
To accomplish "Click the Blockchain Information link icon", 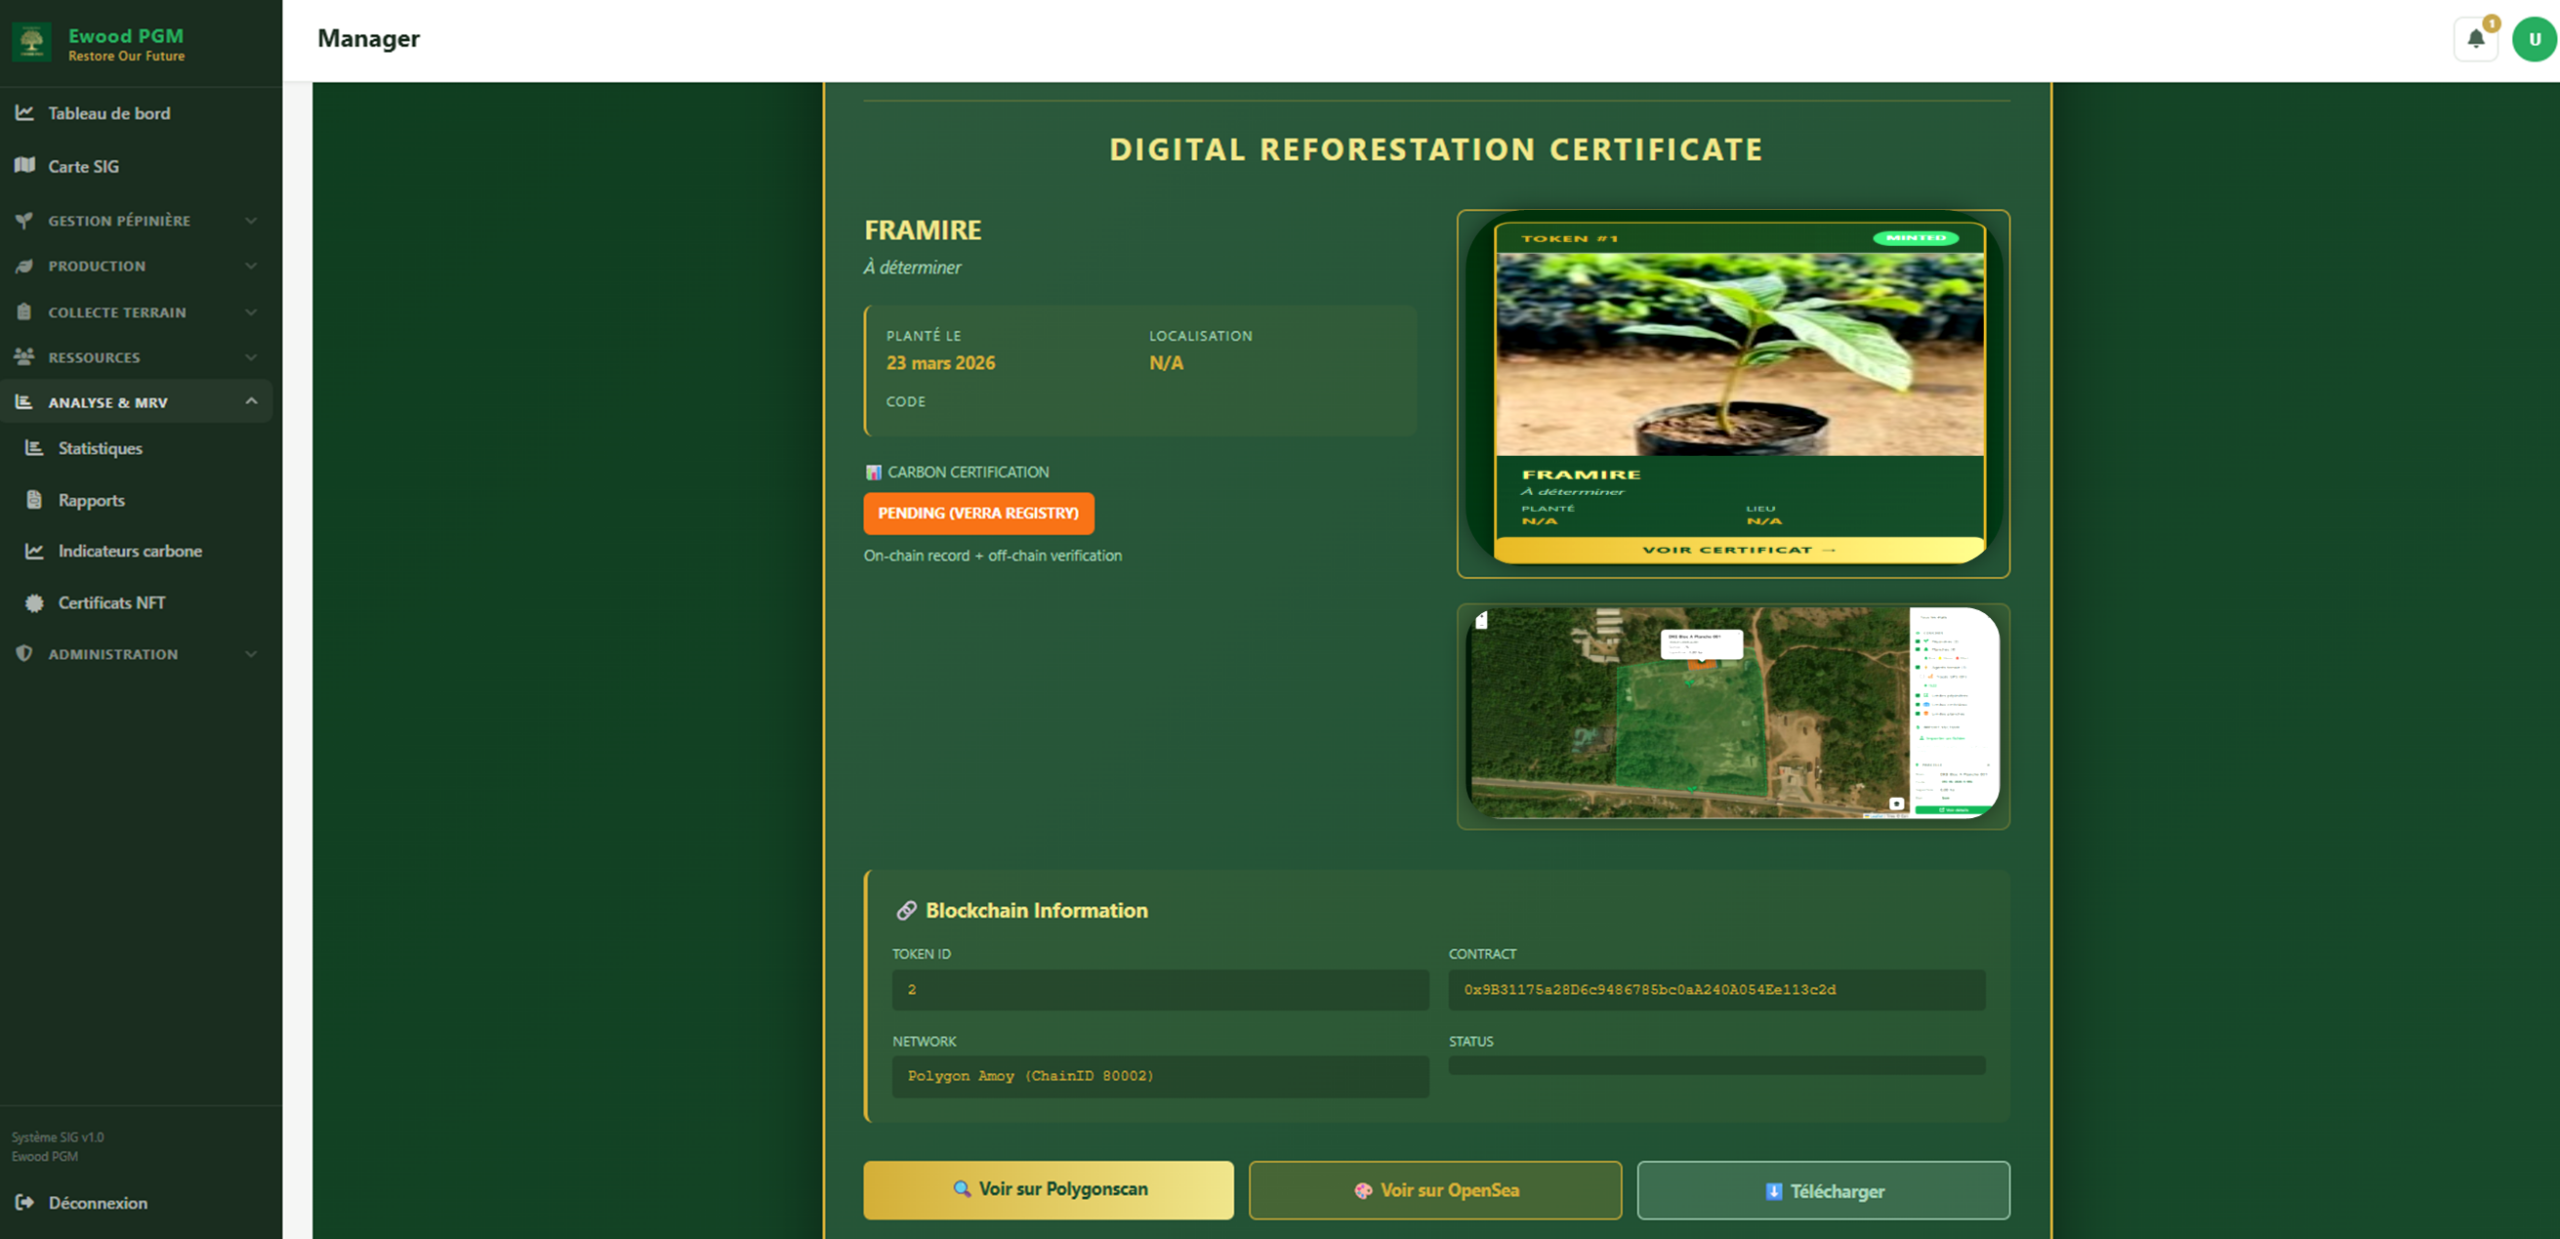I will pyautogui.click(x=906, y=910).
